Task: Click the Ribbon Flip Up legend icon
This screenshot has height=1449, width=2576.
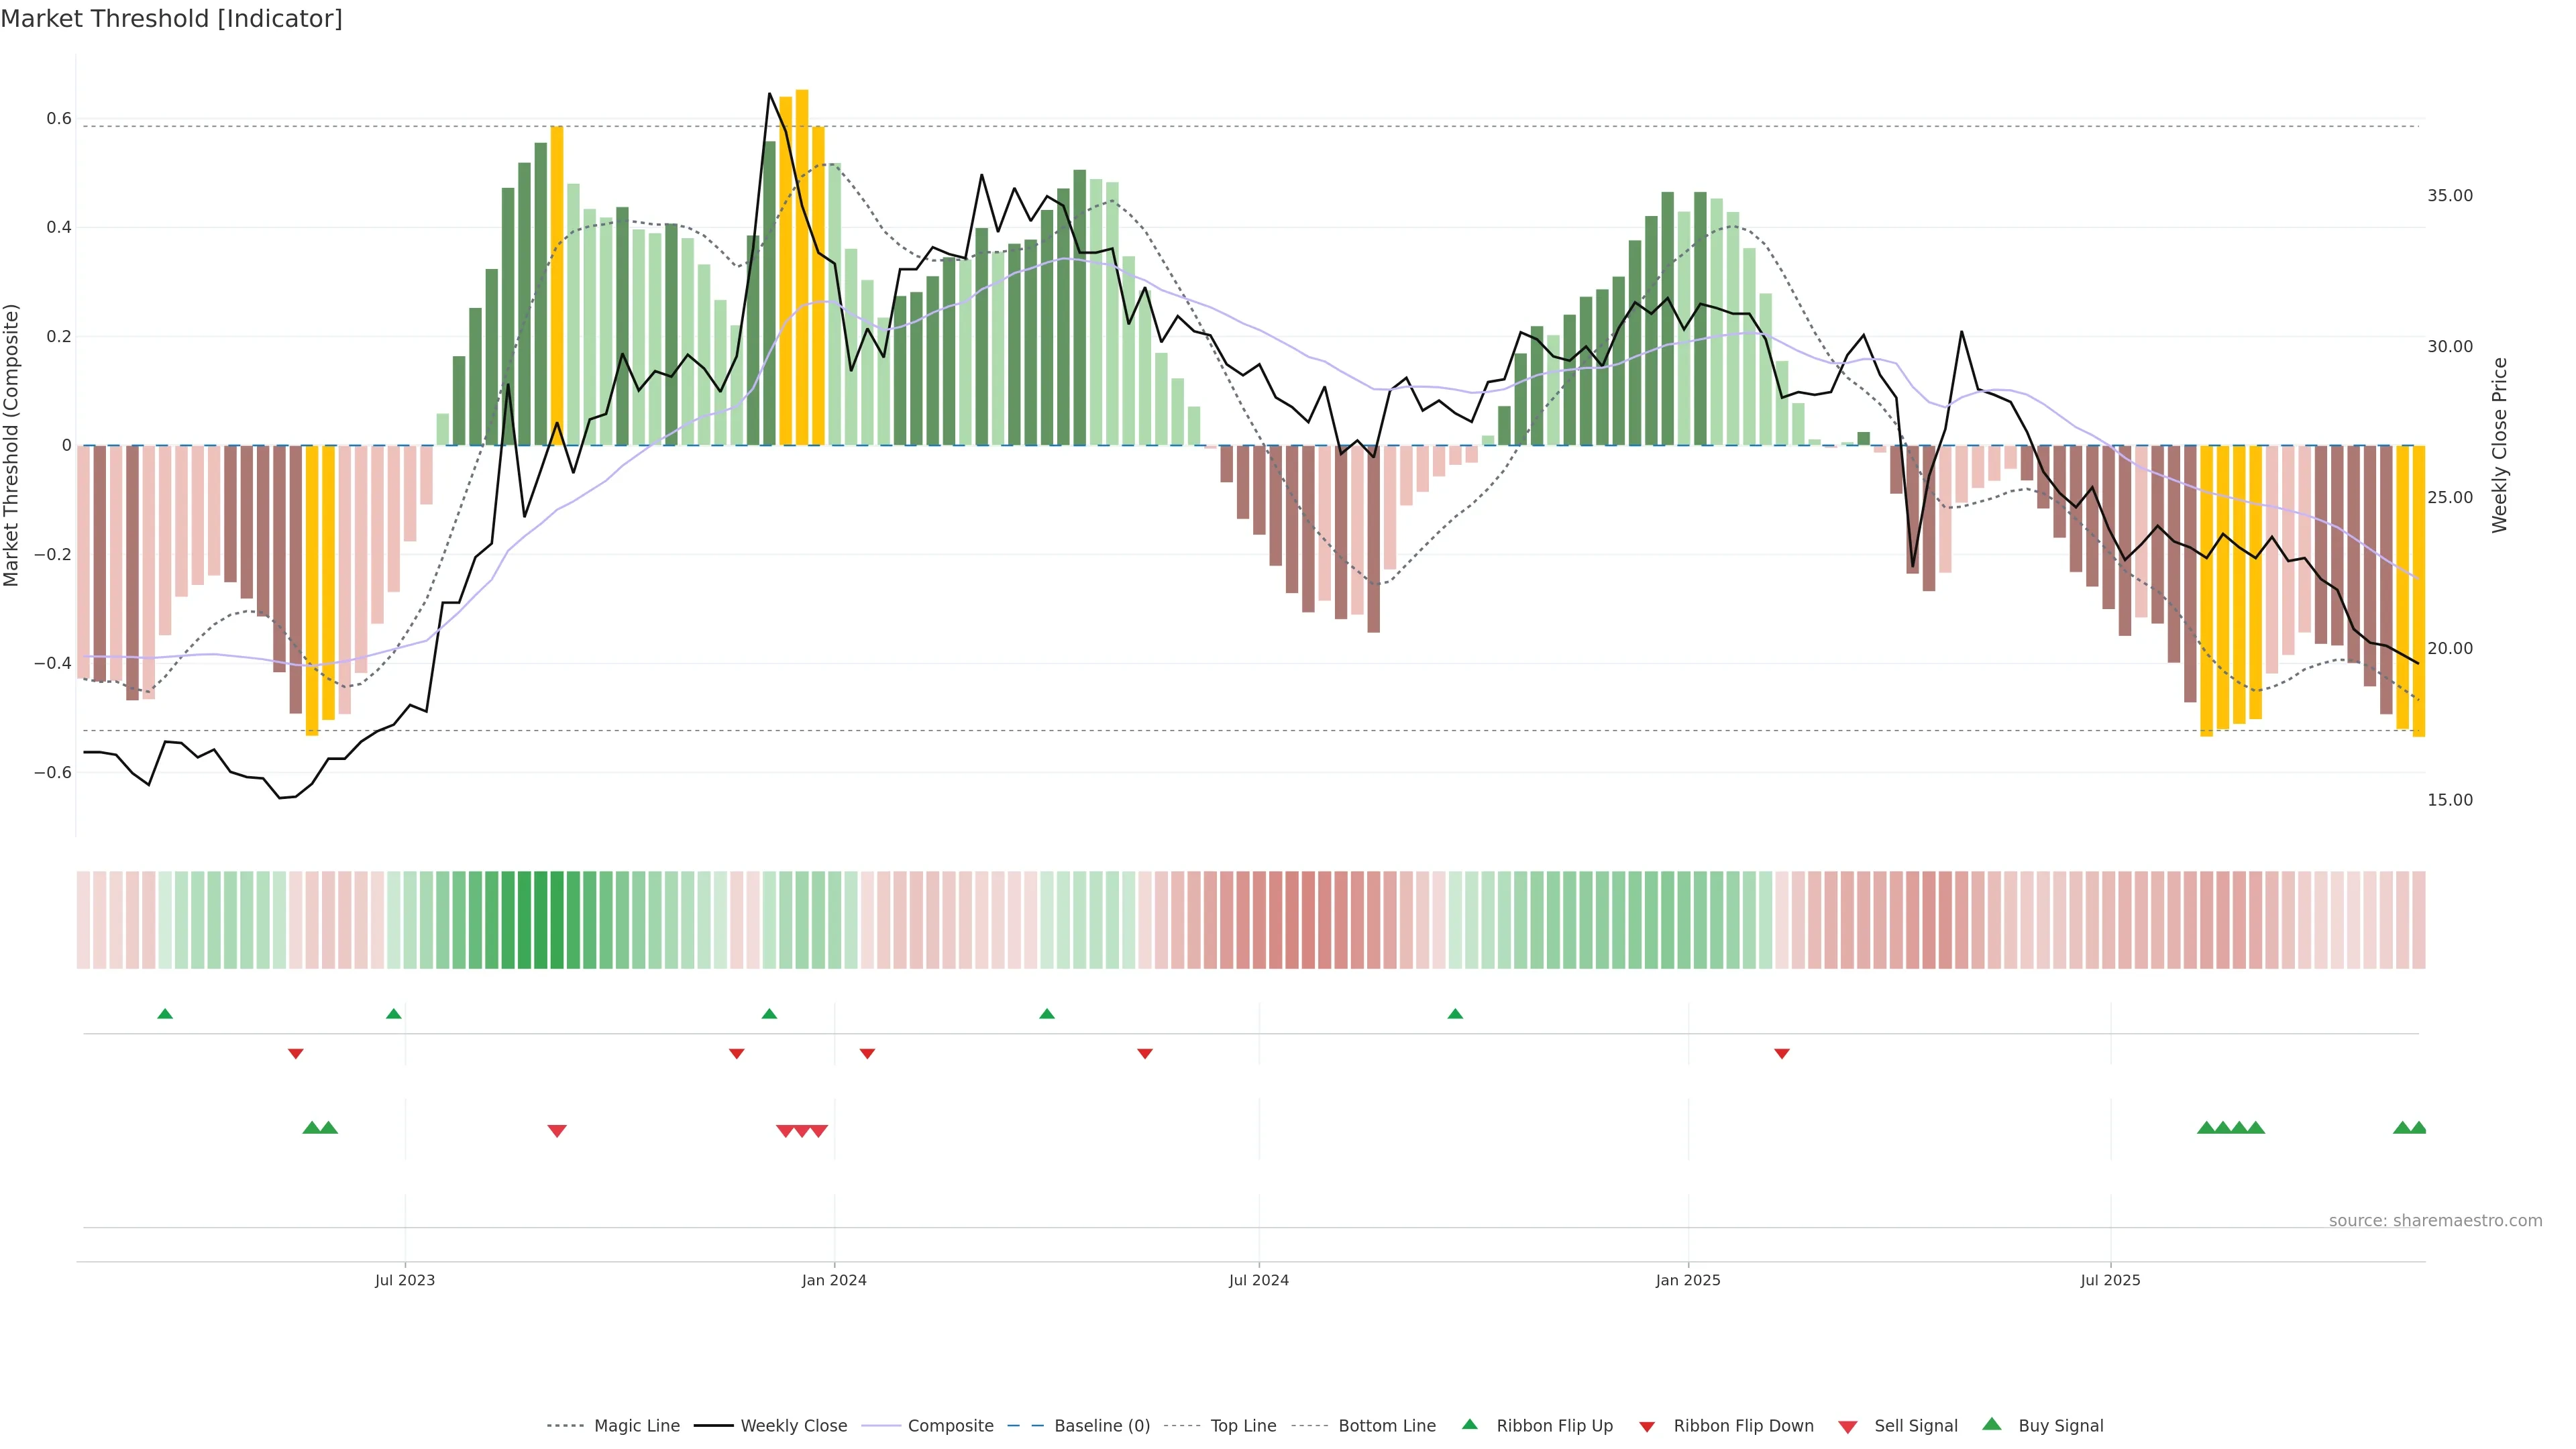Action: pyautogui.click(x=1469, y=1424)
